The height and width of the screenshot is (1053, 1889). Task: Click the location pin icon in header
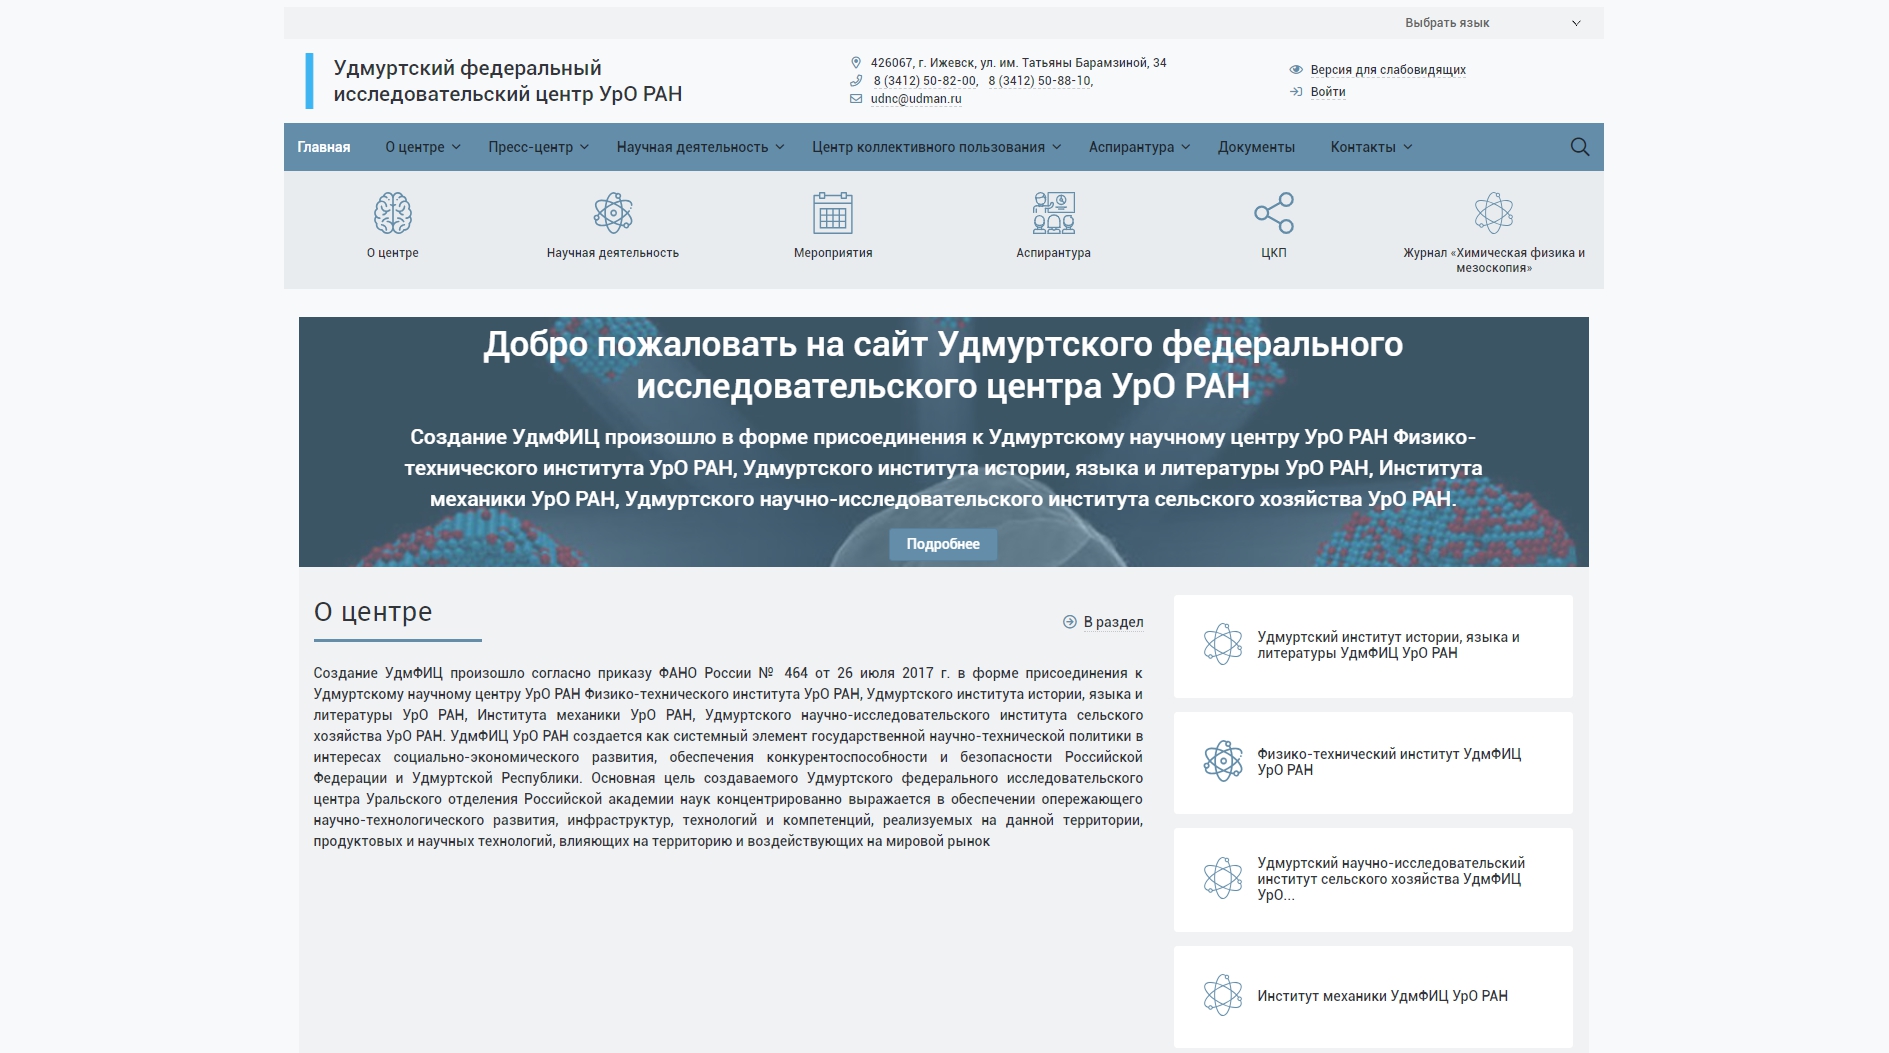point(855,62)
